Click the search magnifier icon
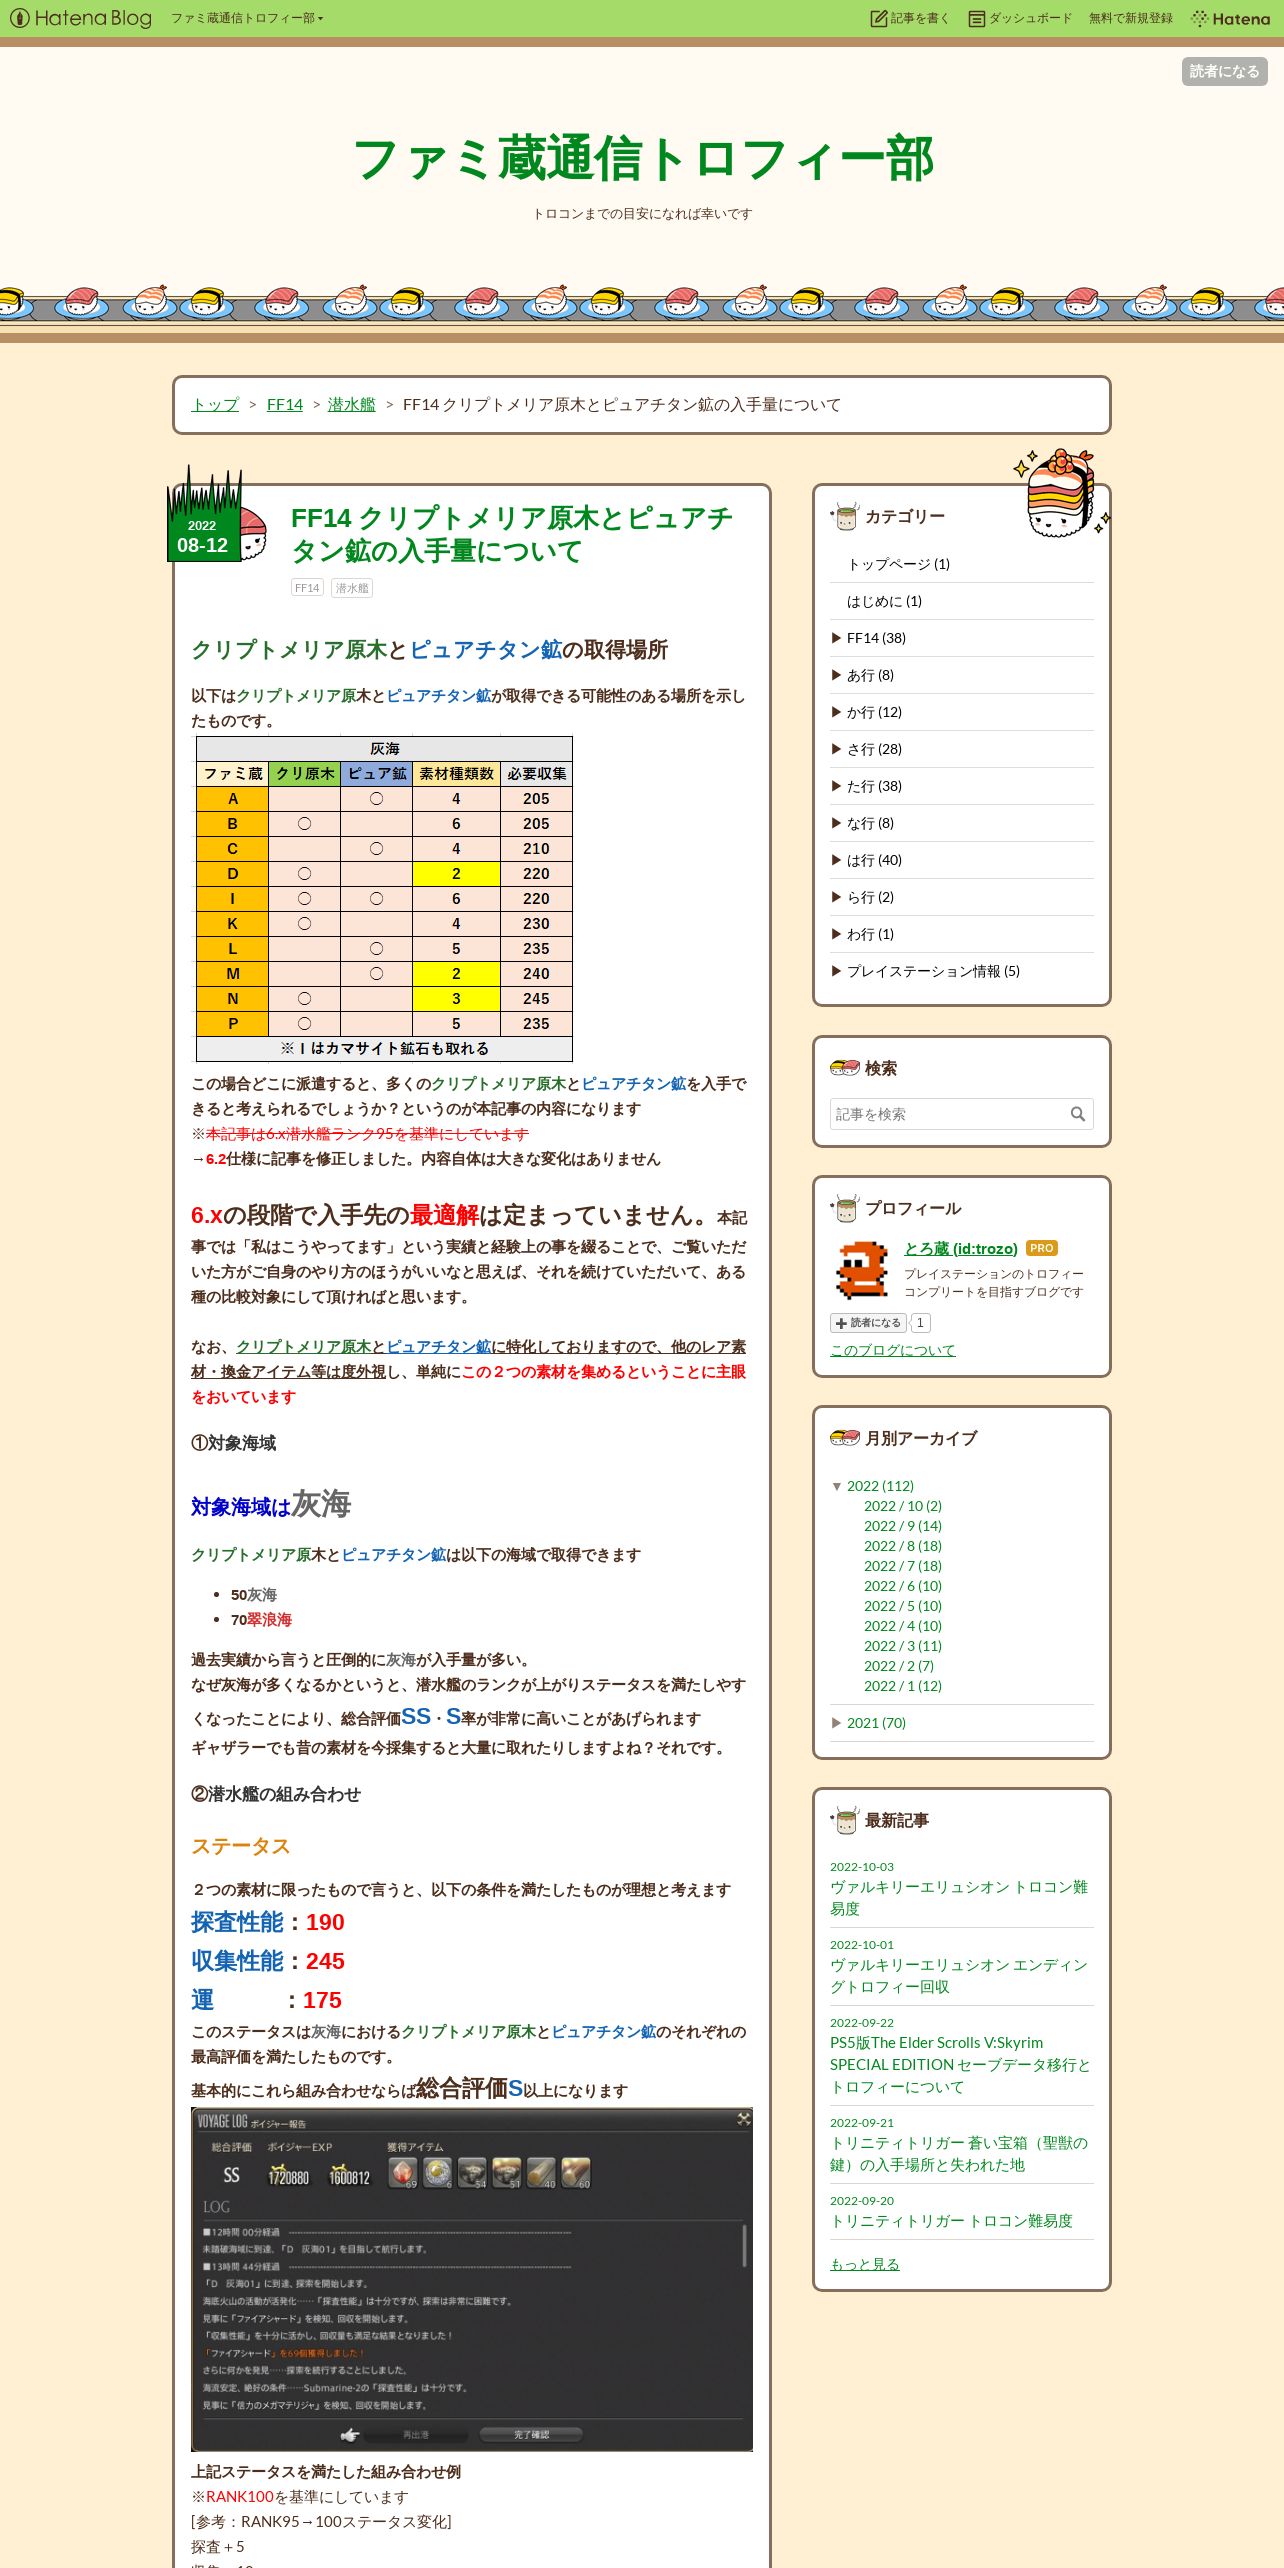The height and width of the screenshot is (2568, 1284). pyautogui.click(x=1078, y=1114)
